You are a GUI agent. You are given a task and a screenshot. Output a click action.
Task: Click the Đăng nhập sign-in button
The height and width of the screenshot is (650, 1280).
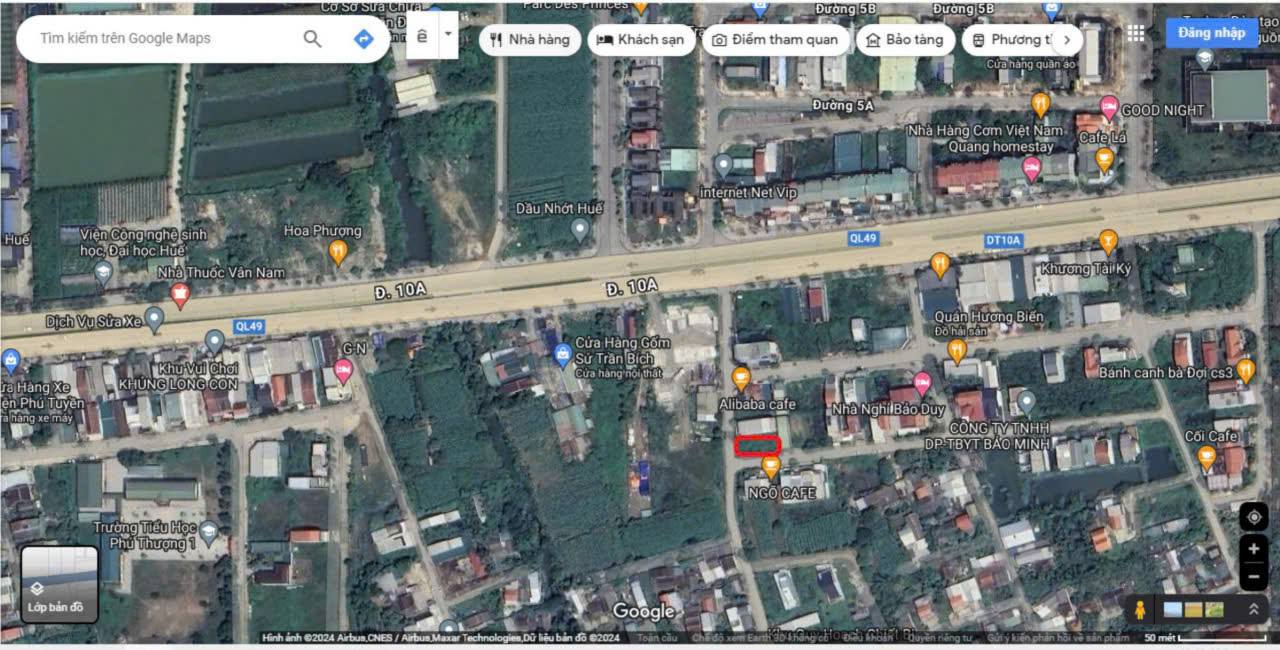coord(1211,33)
